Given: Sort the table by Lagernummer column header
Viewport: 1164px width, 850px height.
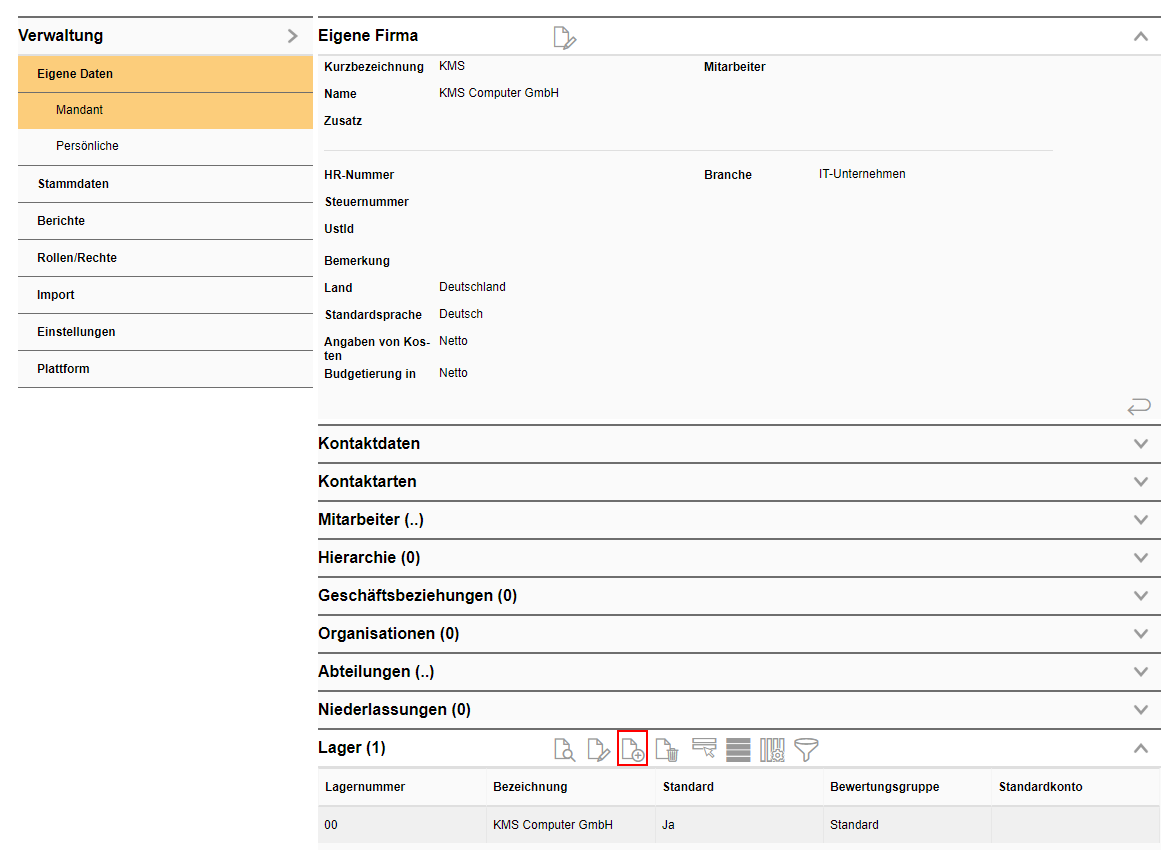Looking at the screenshot, I should [x=365, y=787].
